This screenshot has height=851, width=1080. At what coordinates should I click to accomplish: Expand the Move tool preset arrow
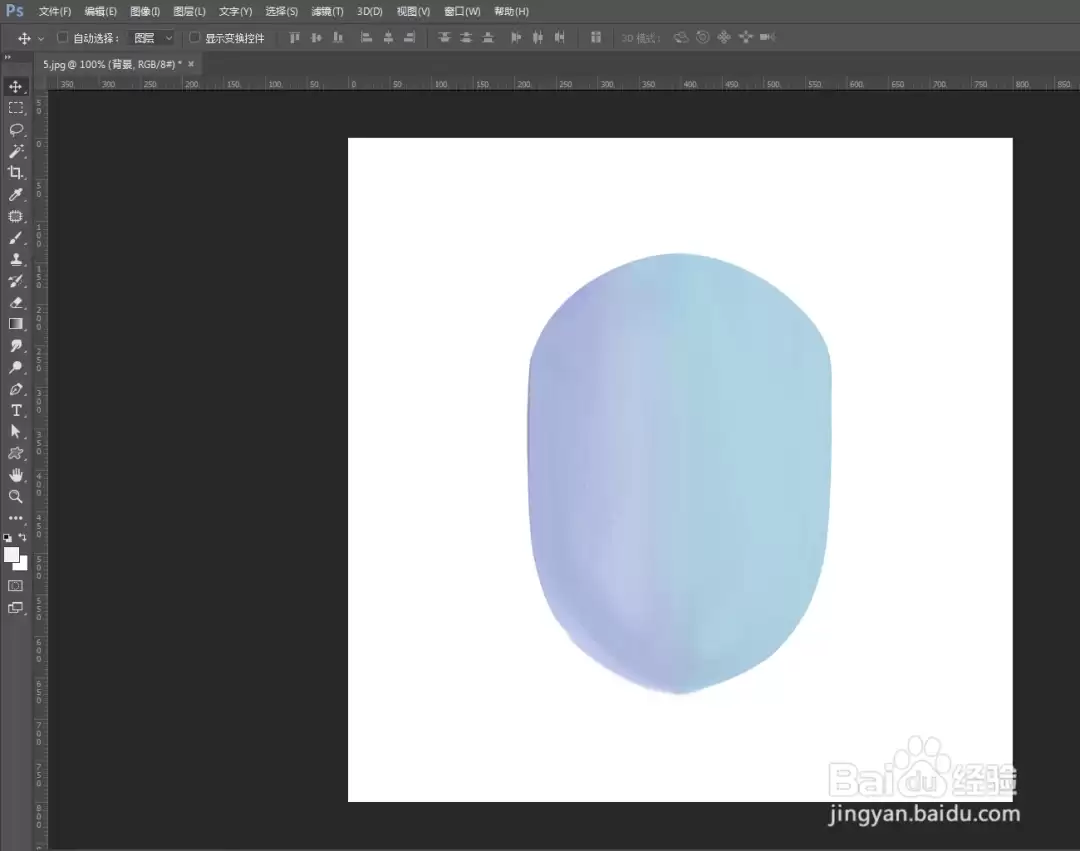pos(41,39)
